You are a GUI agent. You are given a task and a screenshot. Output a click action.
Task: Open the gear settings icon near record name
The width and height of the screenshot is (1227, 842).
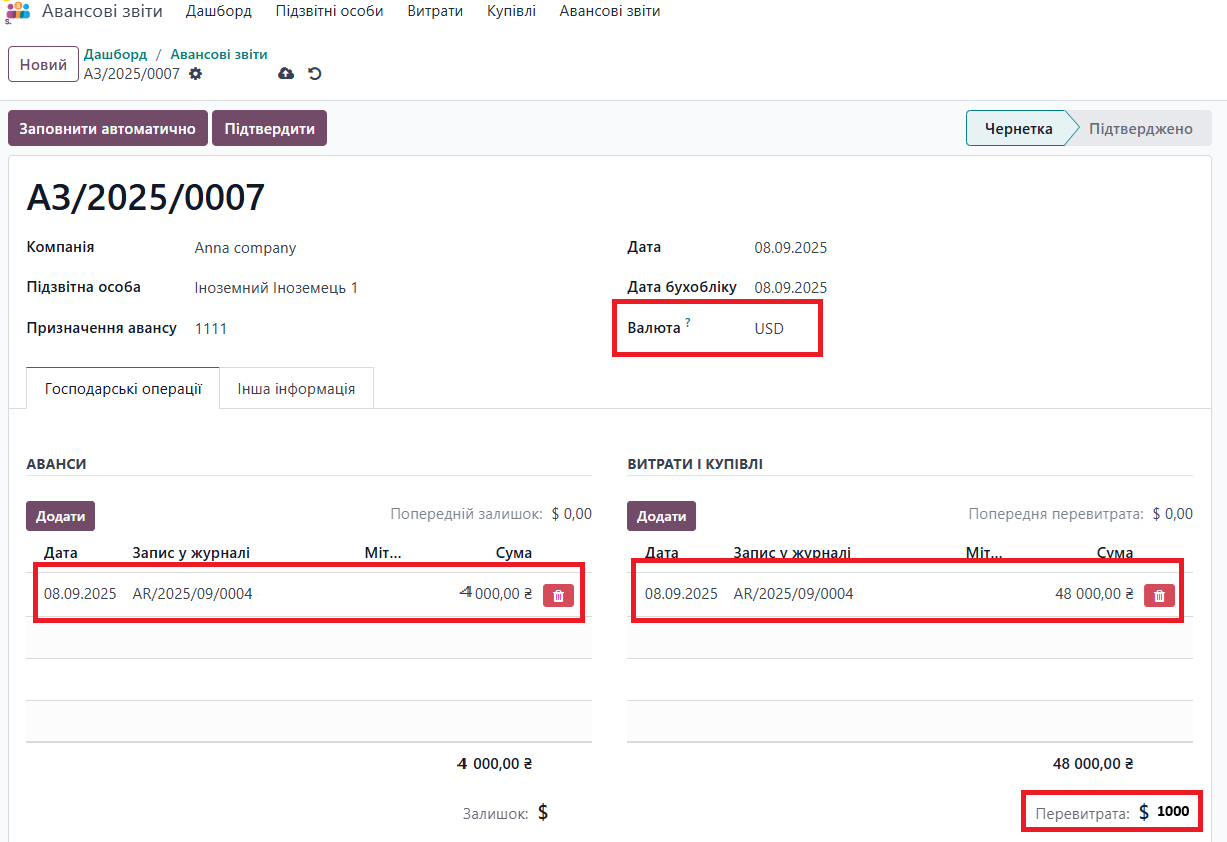[195, 74]
